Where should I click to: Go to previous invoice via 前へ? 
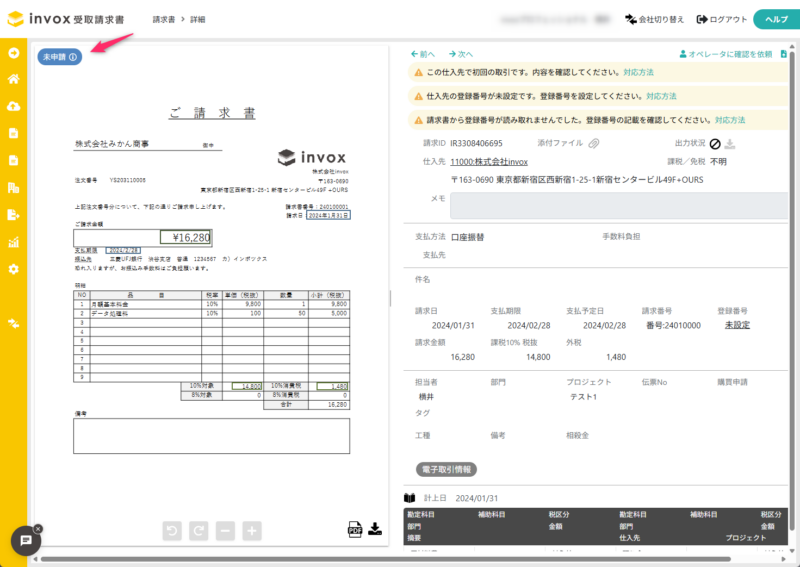point(423,54)
